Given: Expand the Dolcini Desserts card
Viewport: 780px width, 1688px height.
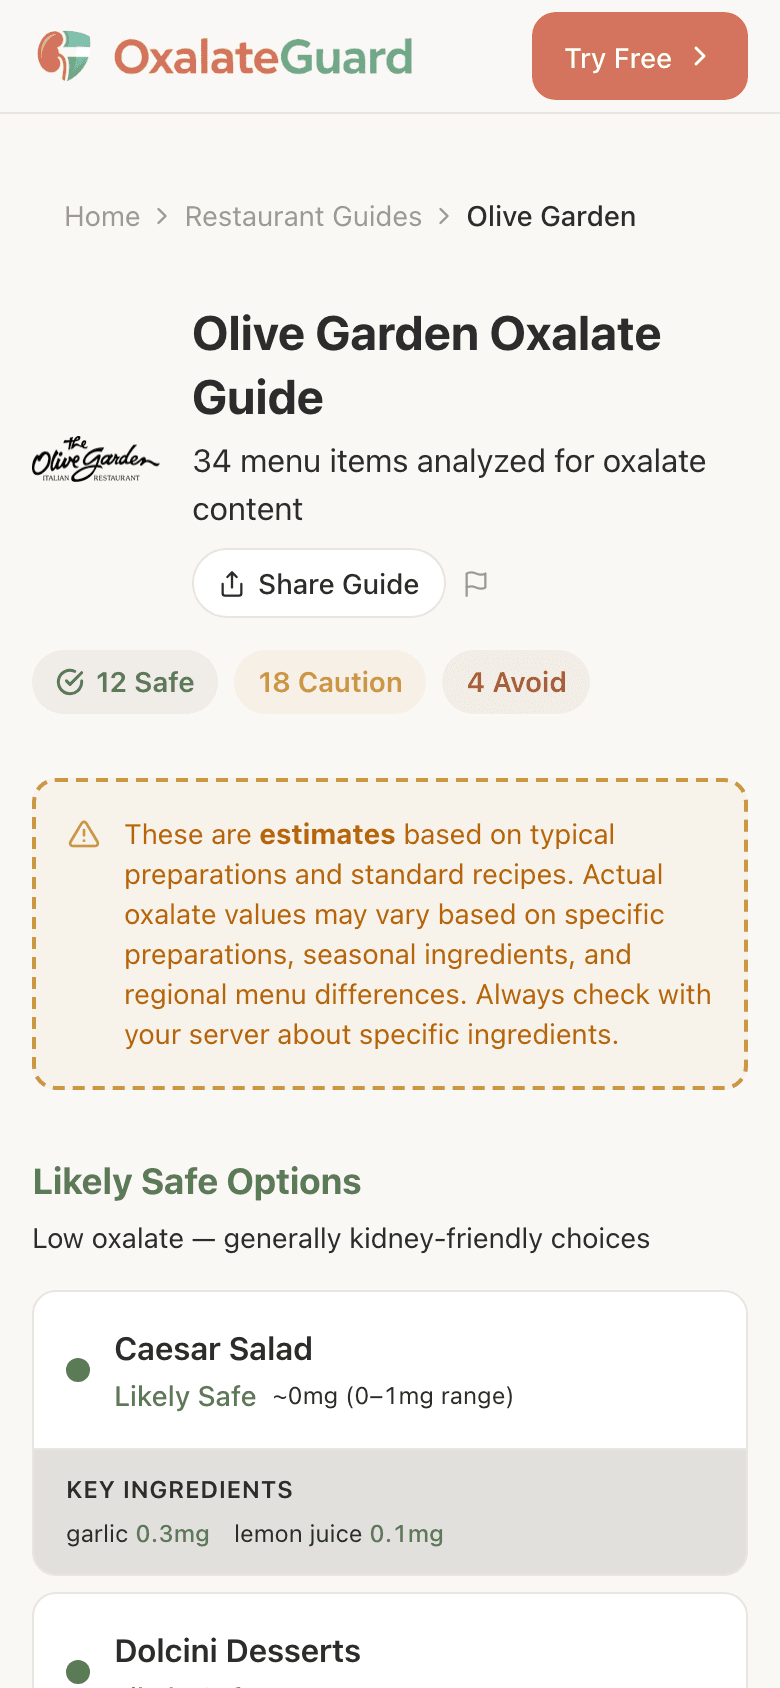Looking at the screenshot, I should click(x=390, y=1650).
